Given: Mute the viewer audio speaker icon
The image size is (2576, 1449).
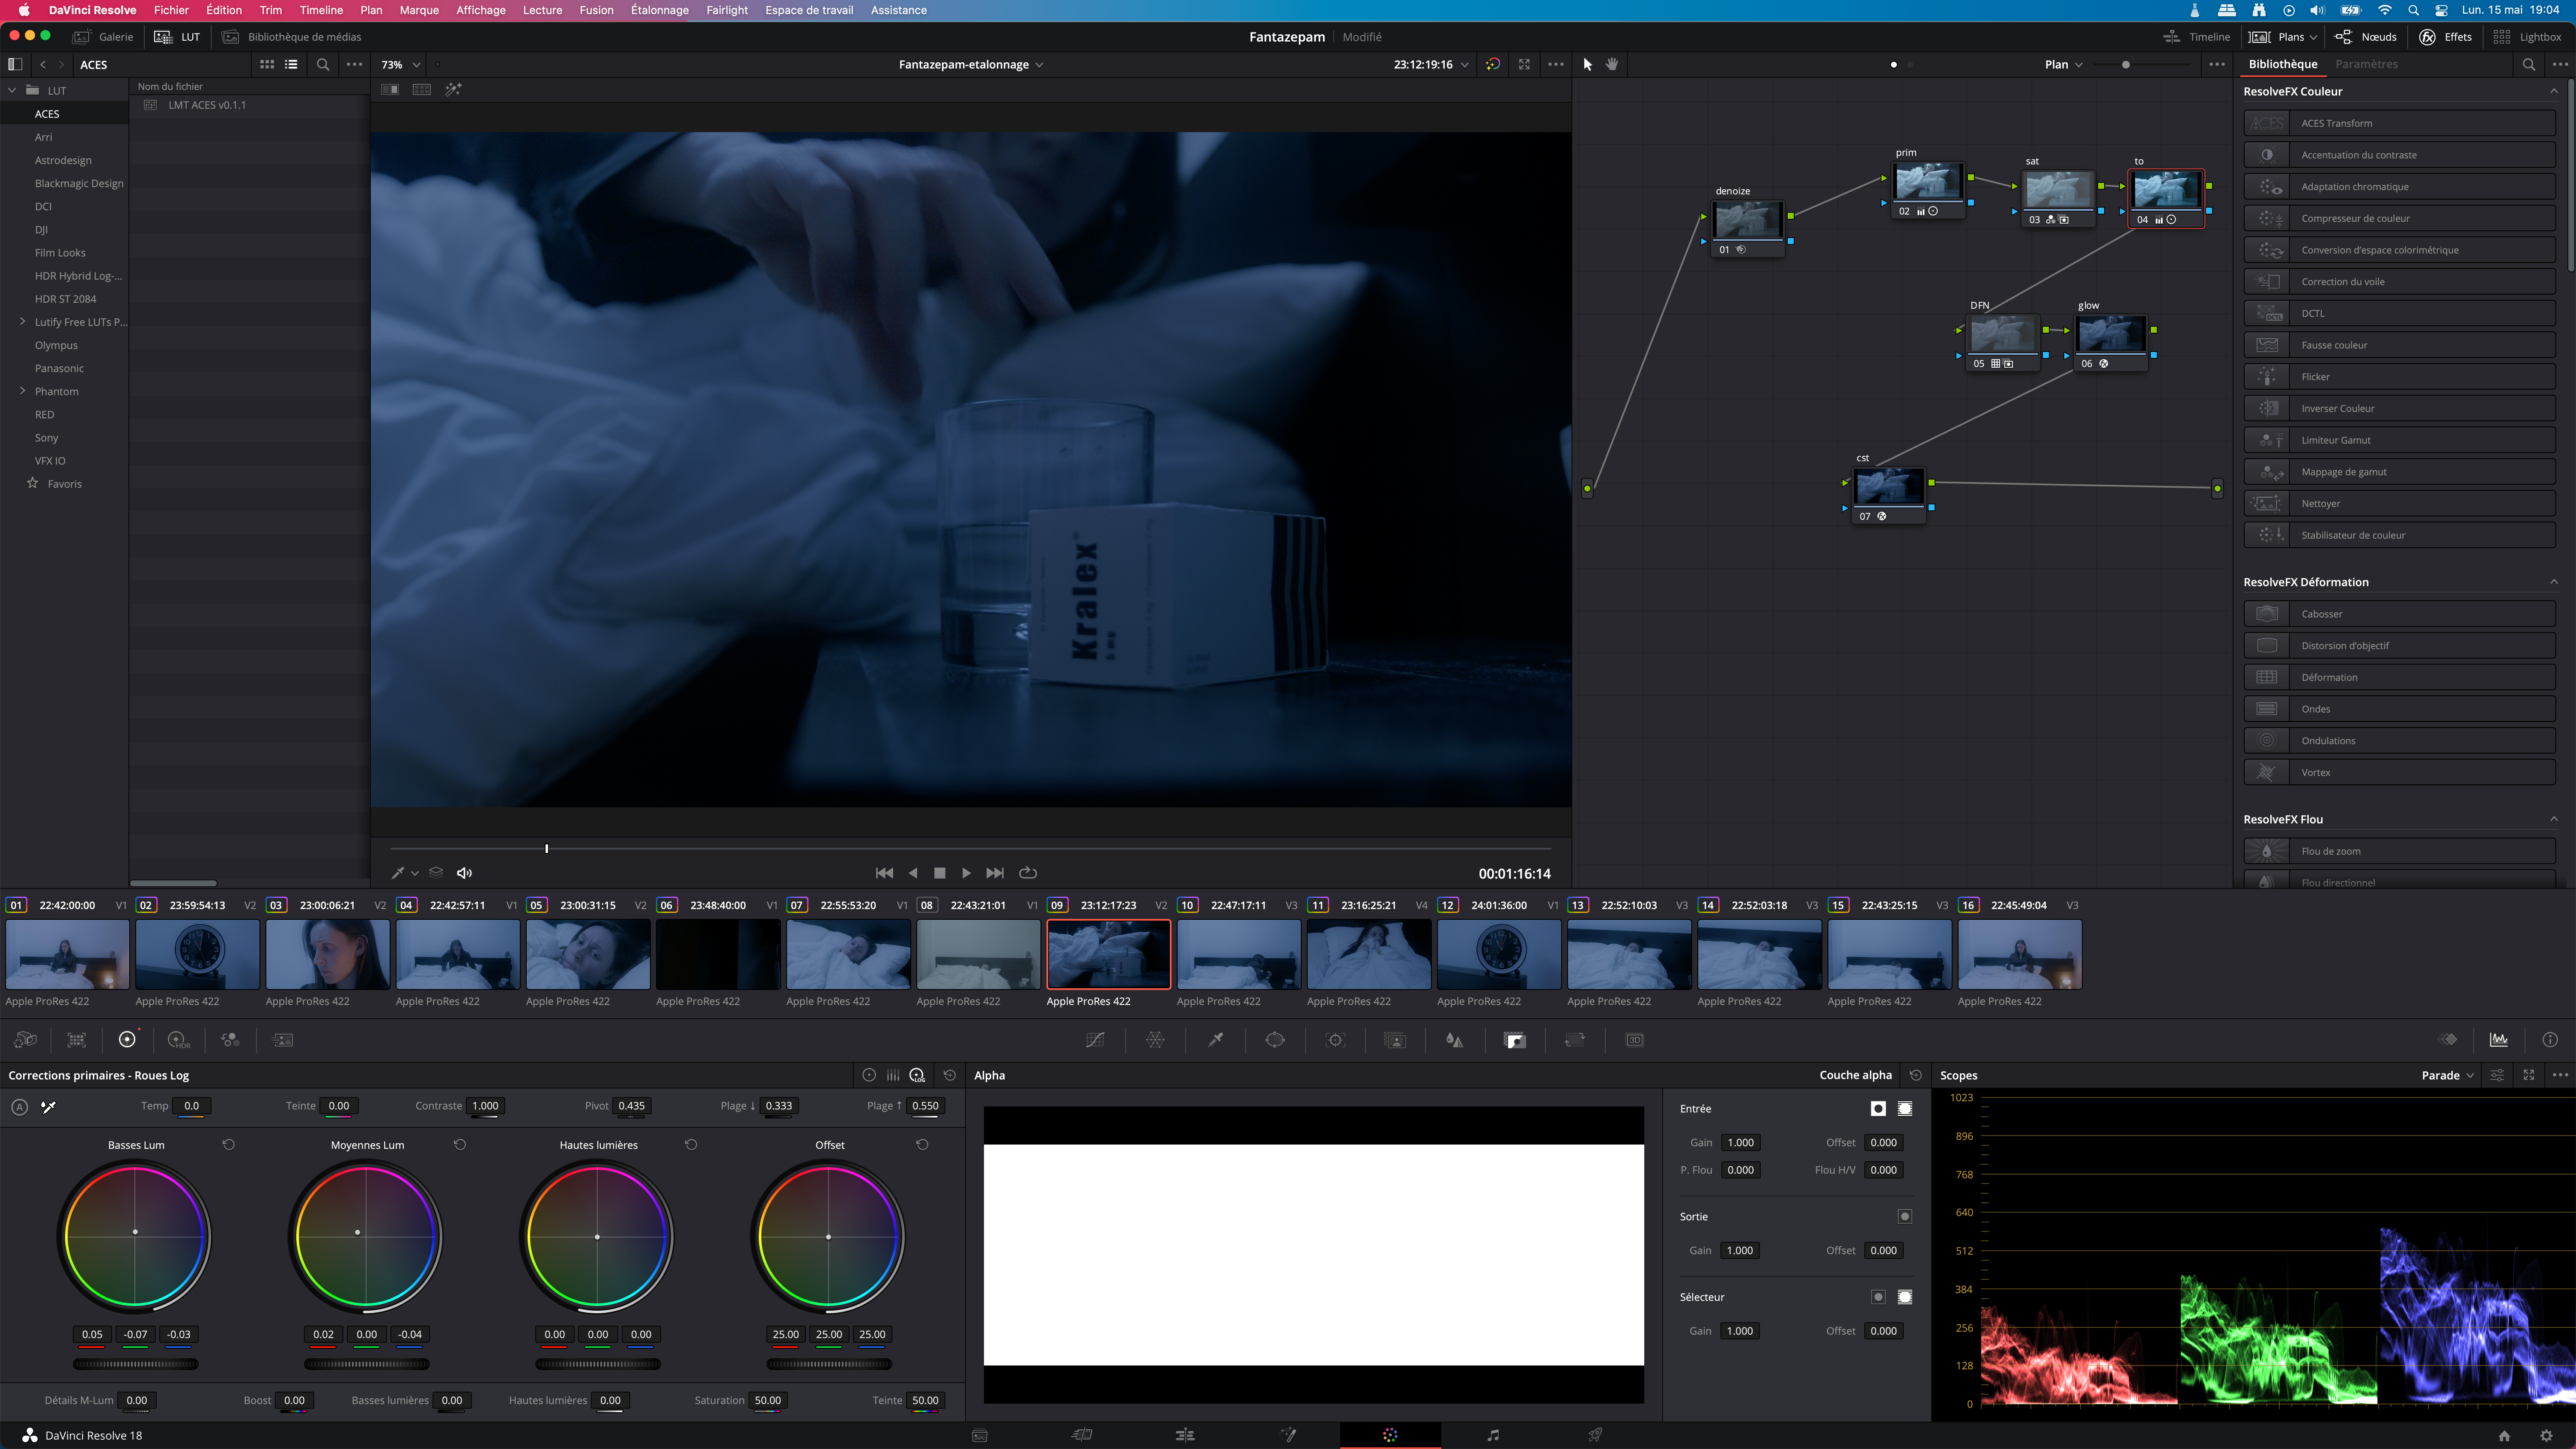Looking at the screenshot, I should pos(464,873).
